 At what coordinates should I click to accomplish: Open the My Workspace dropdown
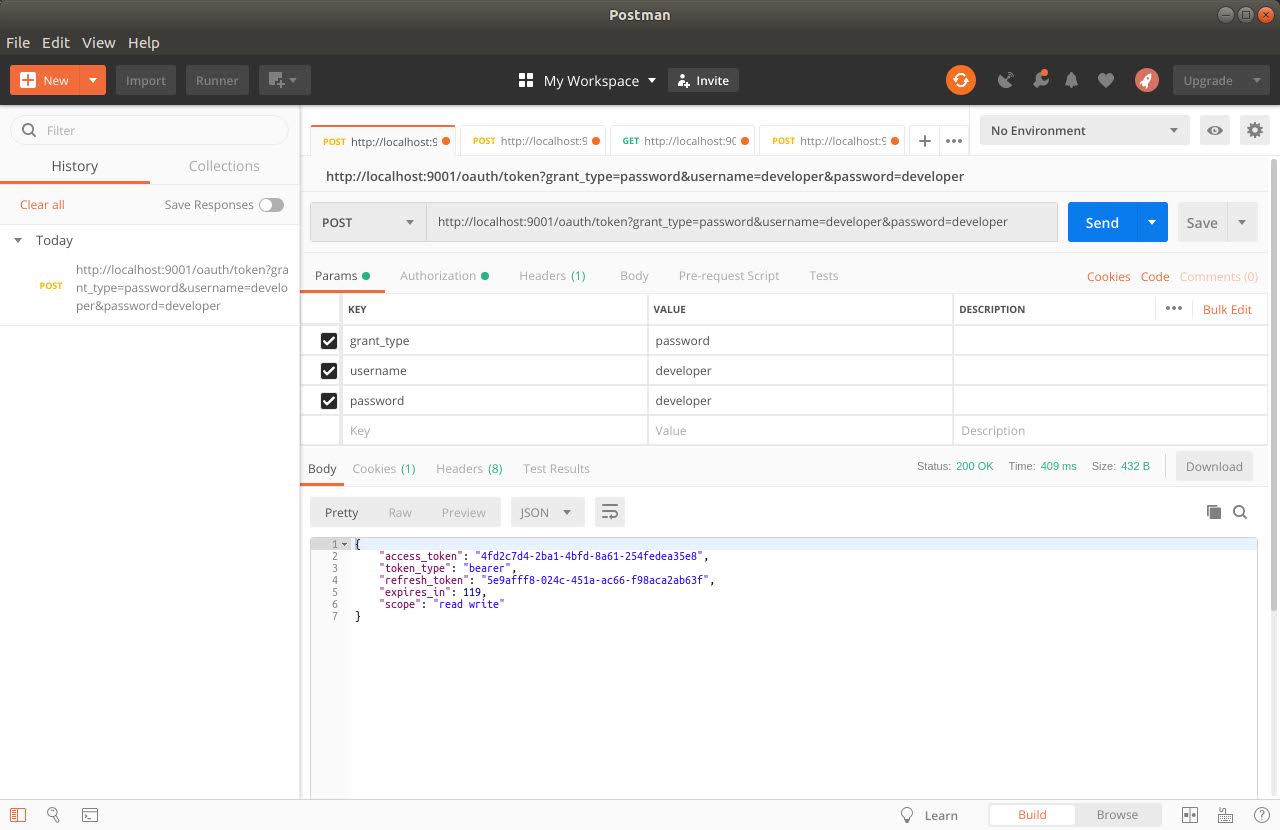(600, 80)
